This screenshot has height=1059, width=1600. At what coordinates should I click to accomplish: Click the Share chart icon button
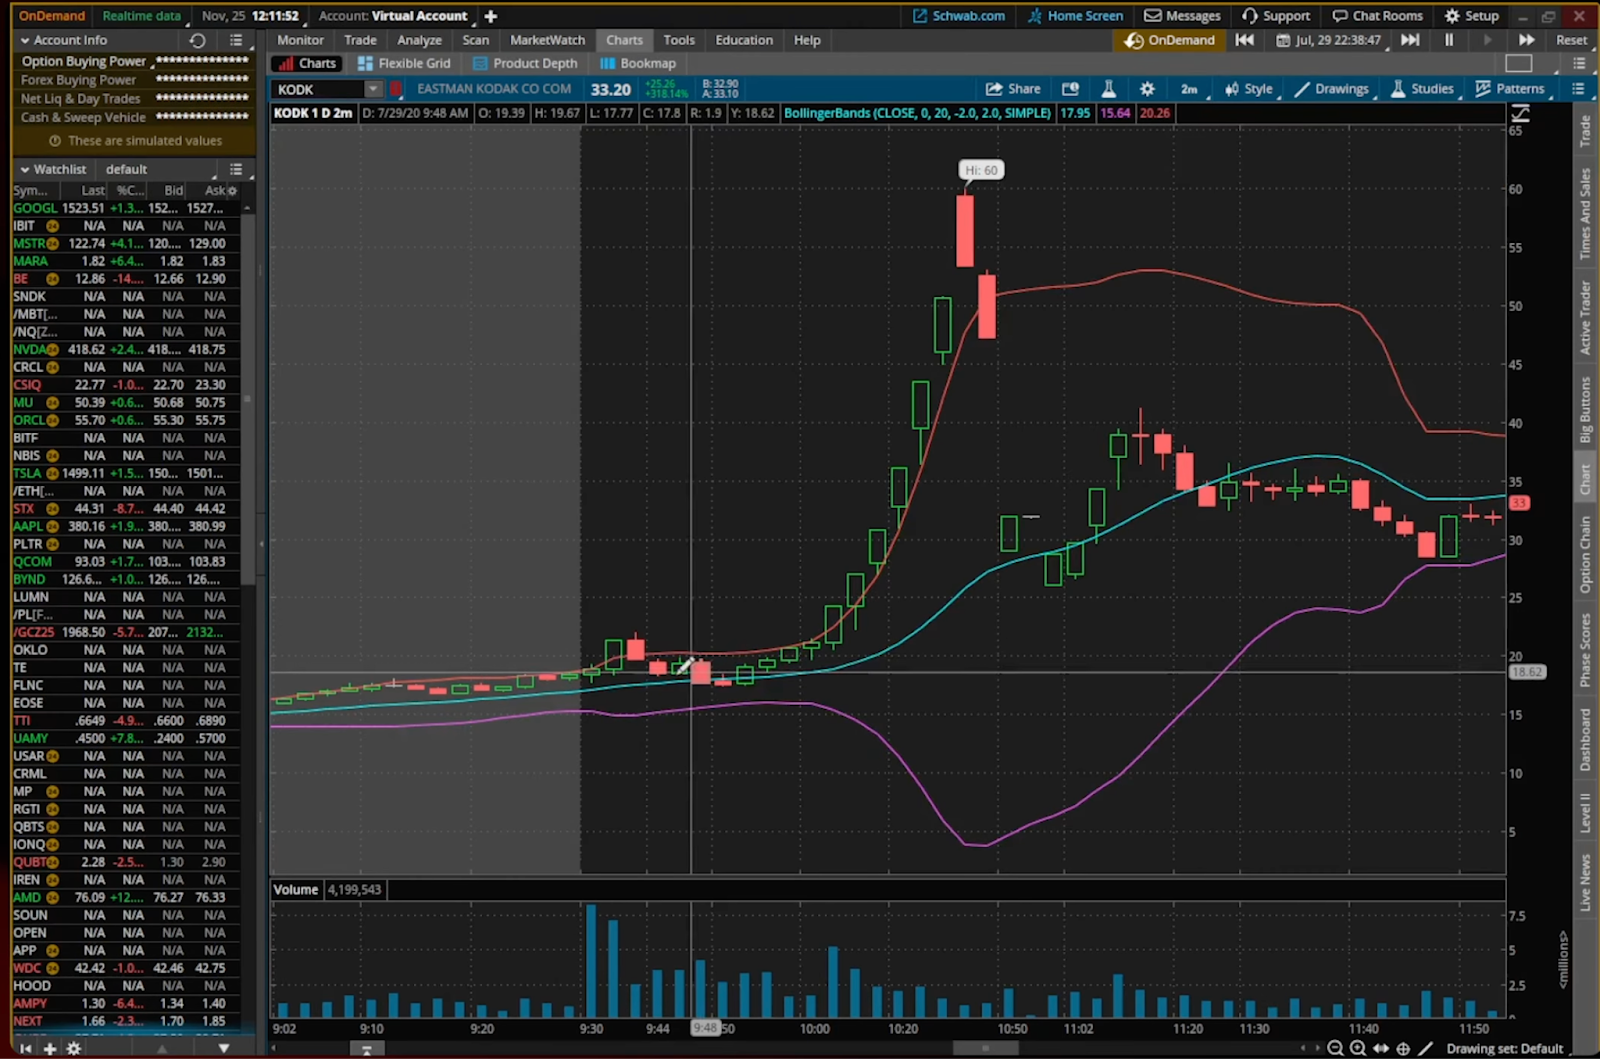pos(1012,89)
